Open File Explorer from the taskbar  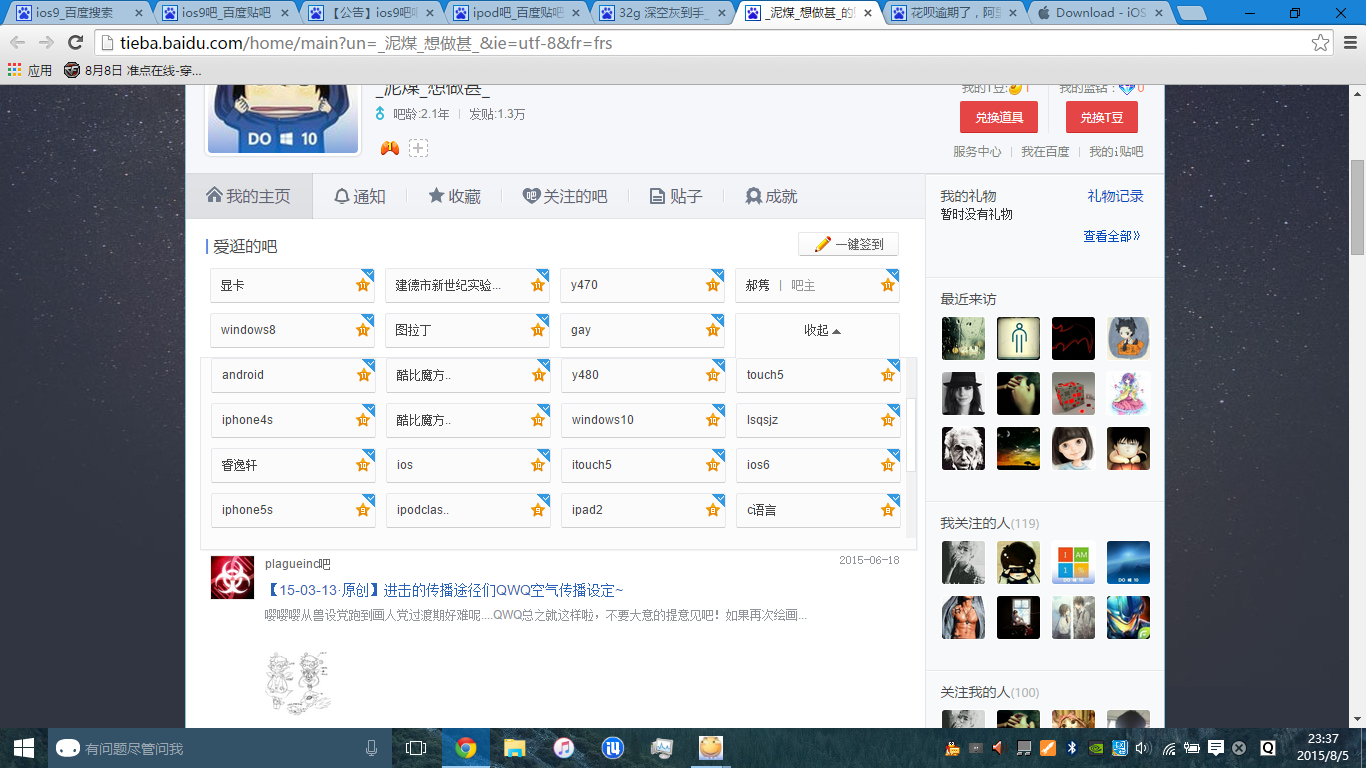pyautogui.click(x=515, y=748)
